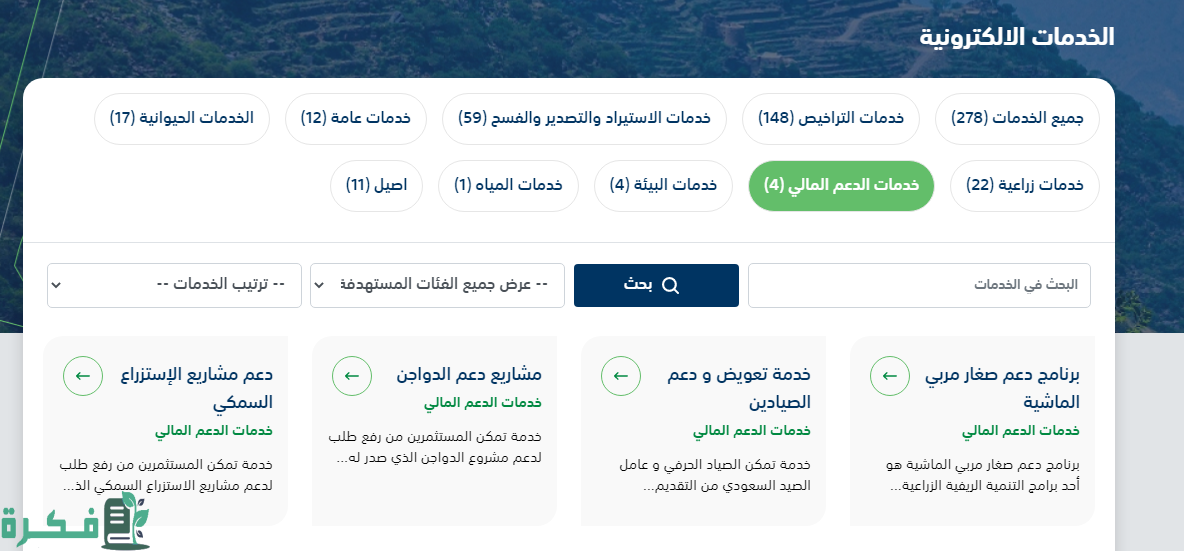Switch to خدمات زراعية (22) tab
Image resolution: width=1184 pixels, height=551 pixels.
(x=1024, y=185)
